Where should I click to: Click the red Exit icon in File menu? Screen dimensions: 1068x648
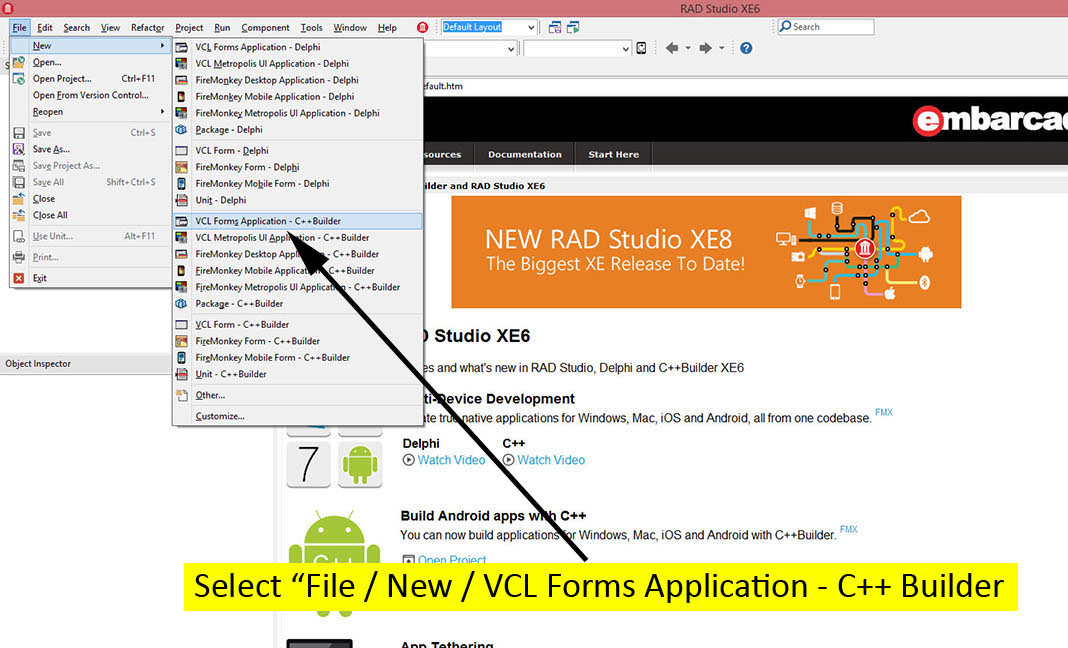pos(18,278)
